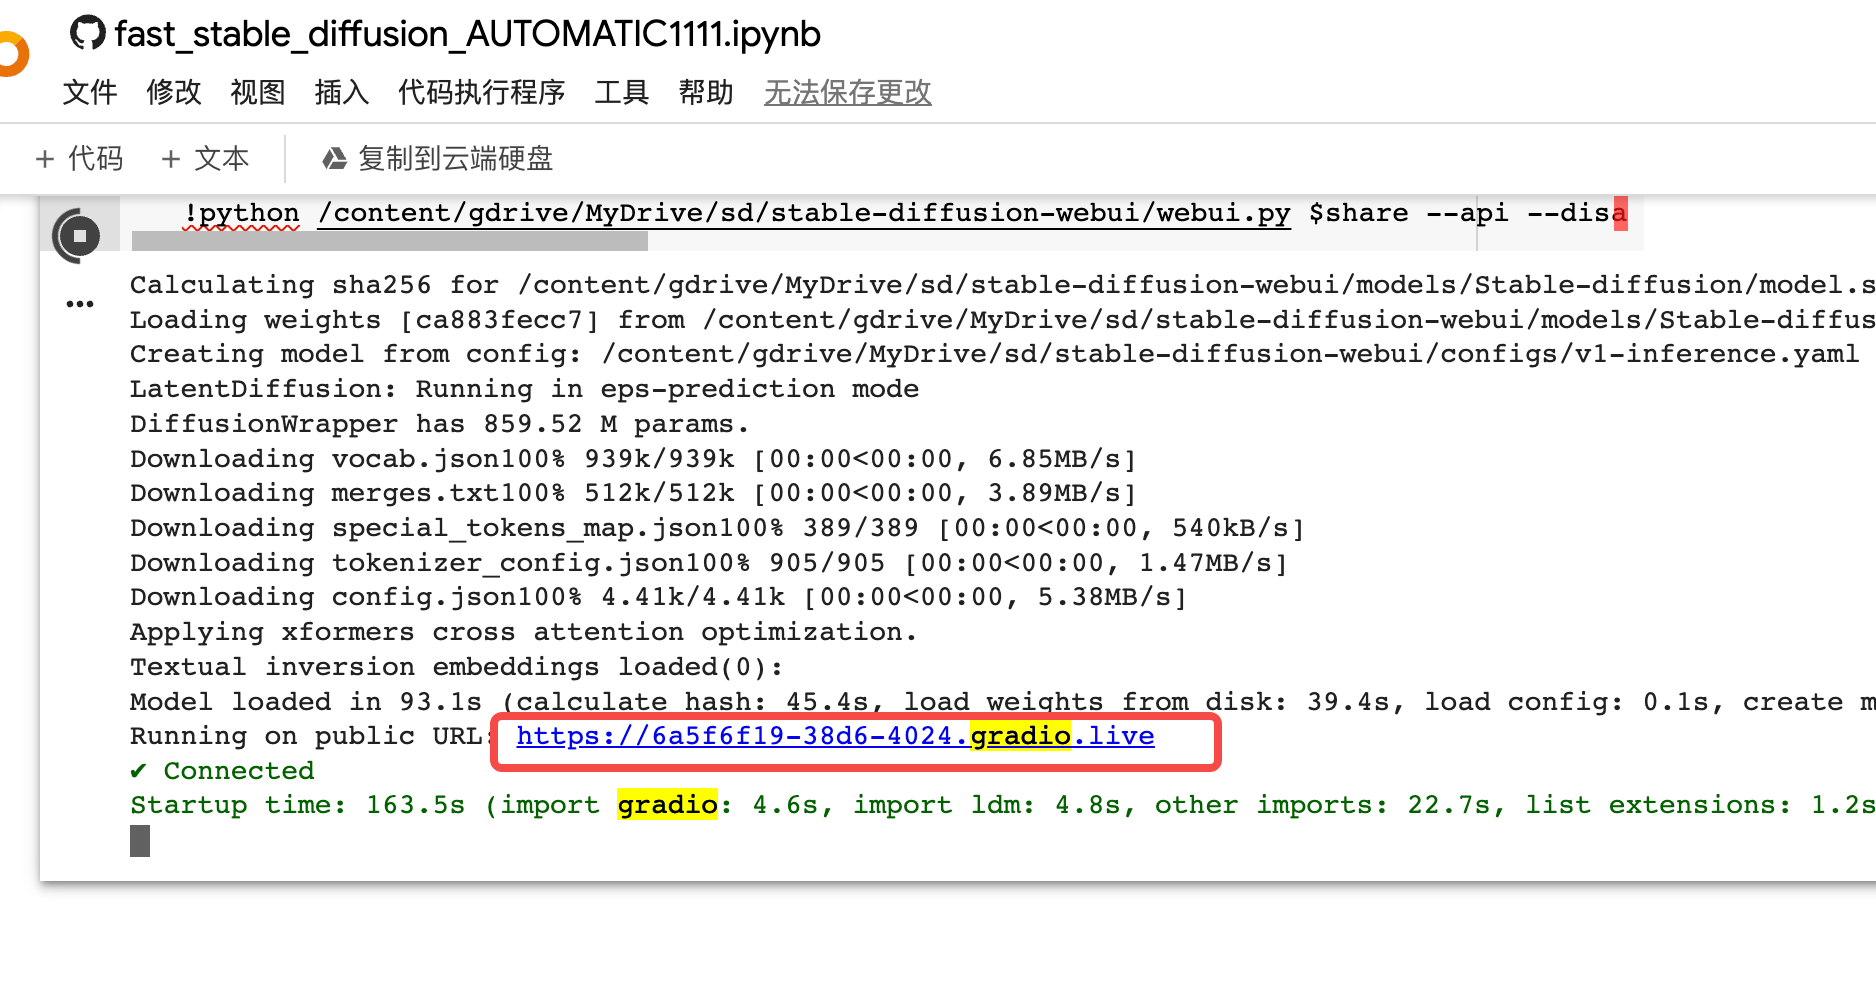Click the Google Drive icon on 复制到云端硬盘
This screenshot has width=1876, height=1004.
pos(335,158)
